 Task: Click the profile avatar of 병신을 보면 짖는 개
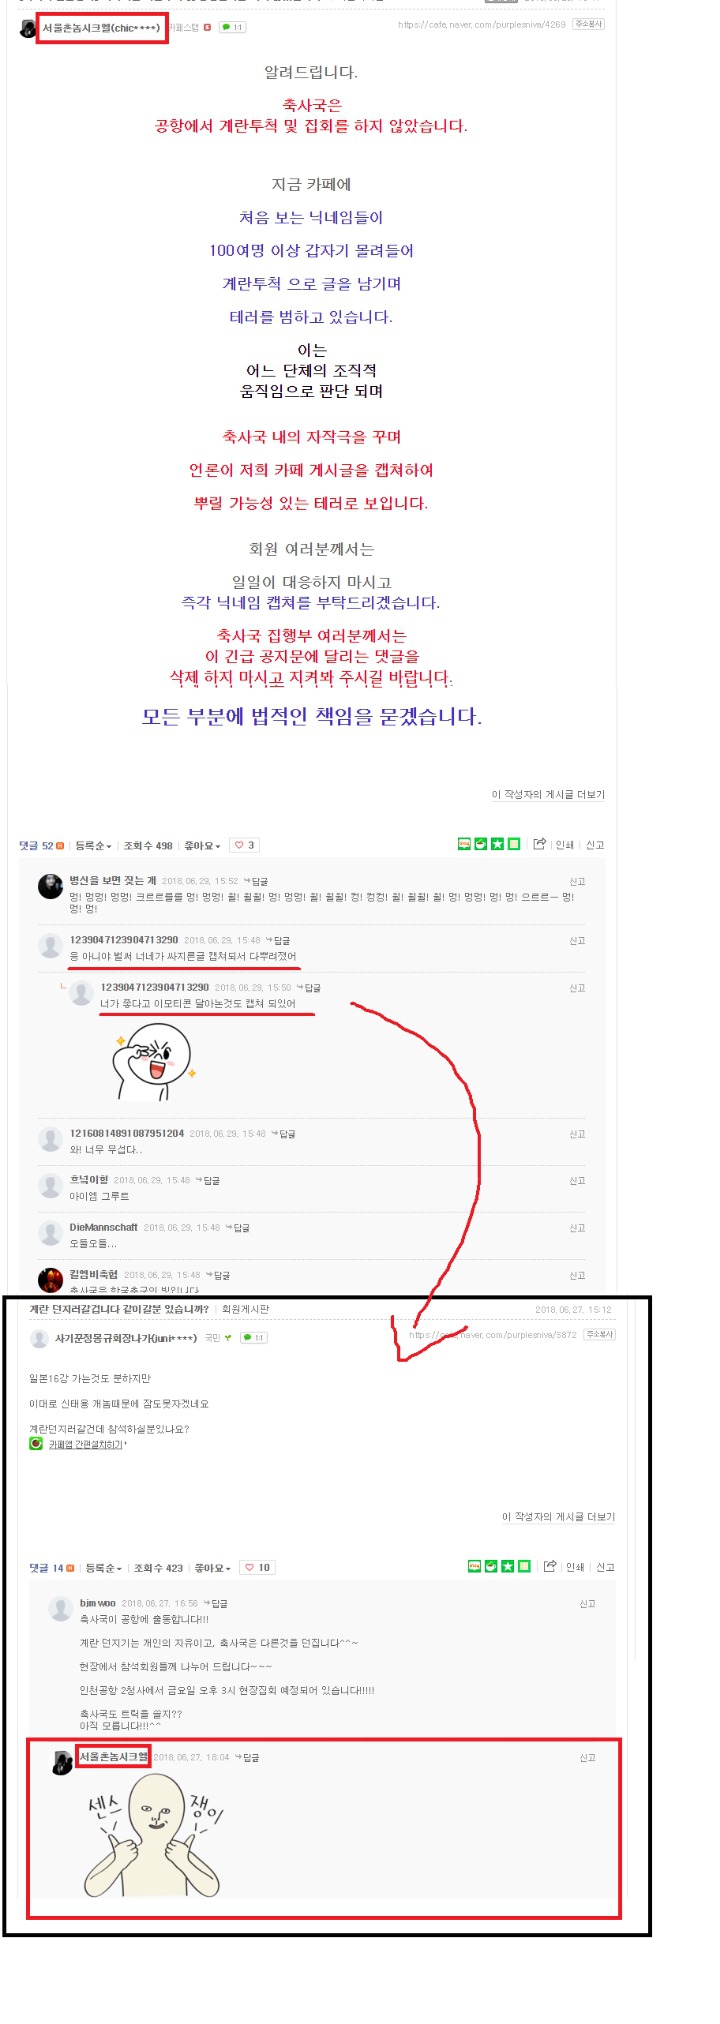pos(50,886)
